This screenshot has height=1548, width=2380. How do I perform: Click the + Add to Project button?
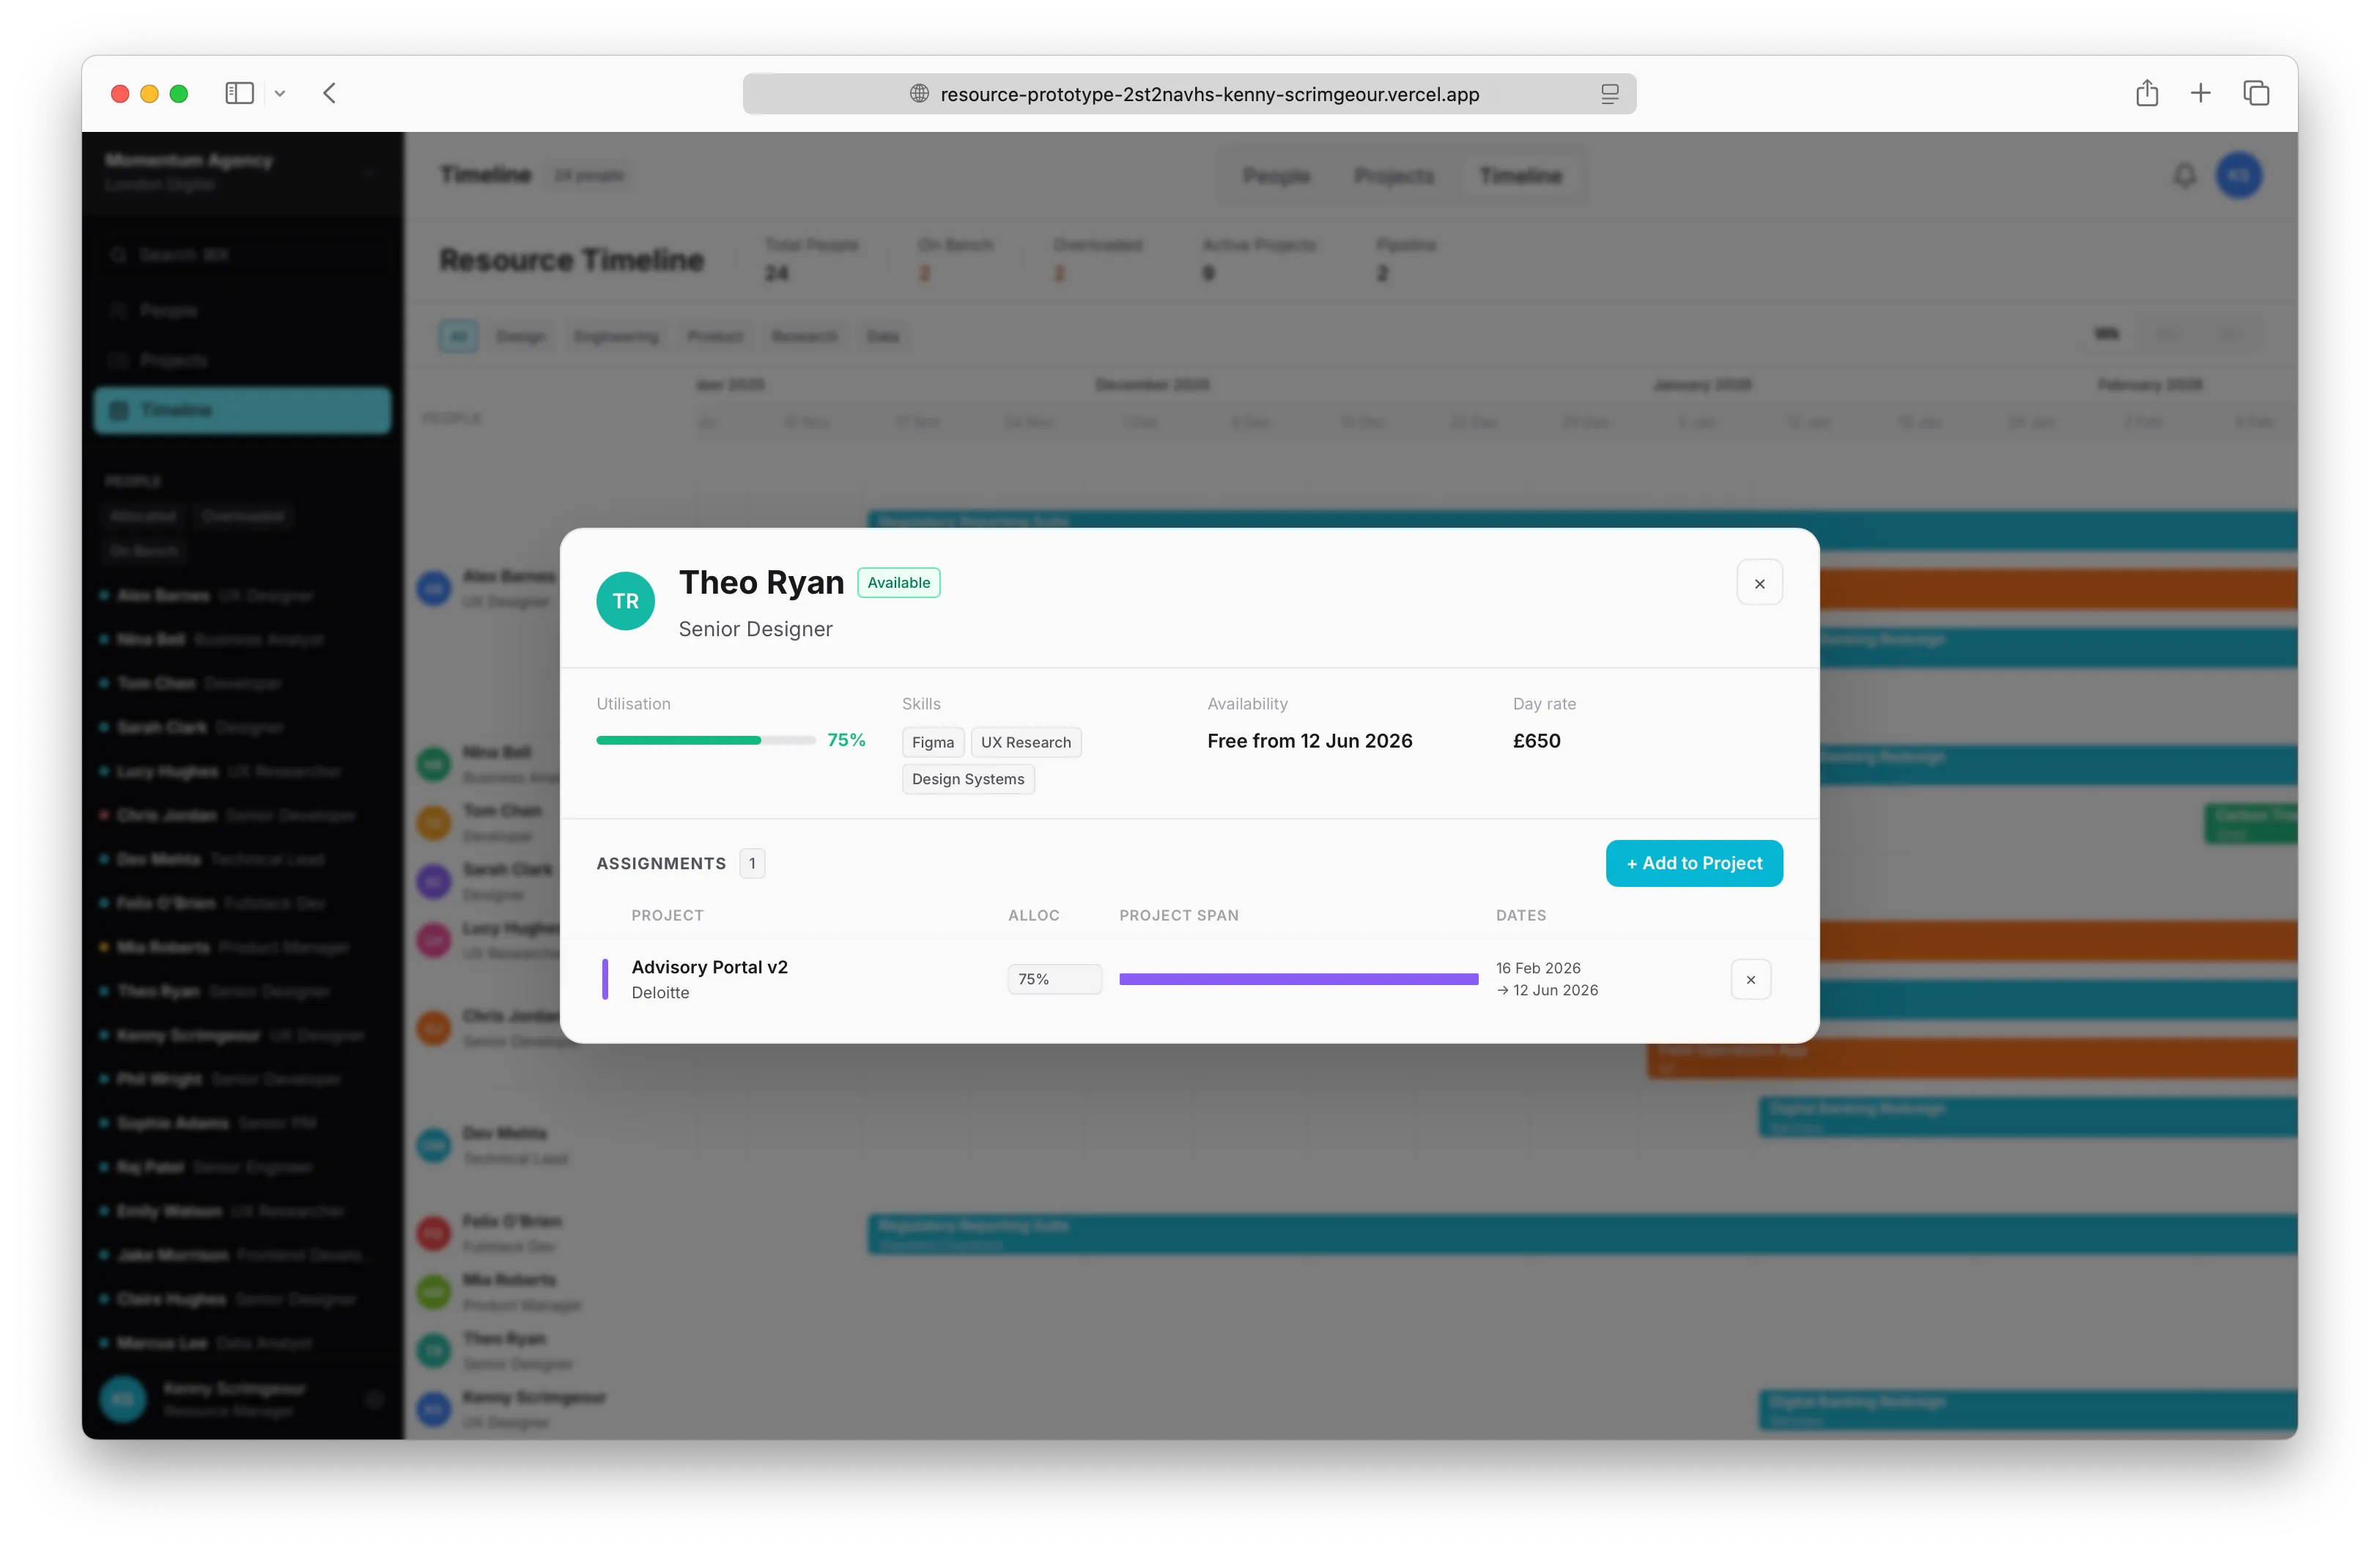pyautogui.click(x=1694, y=863)
